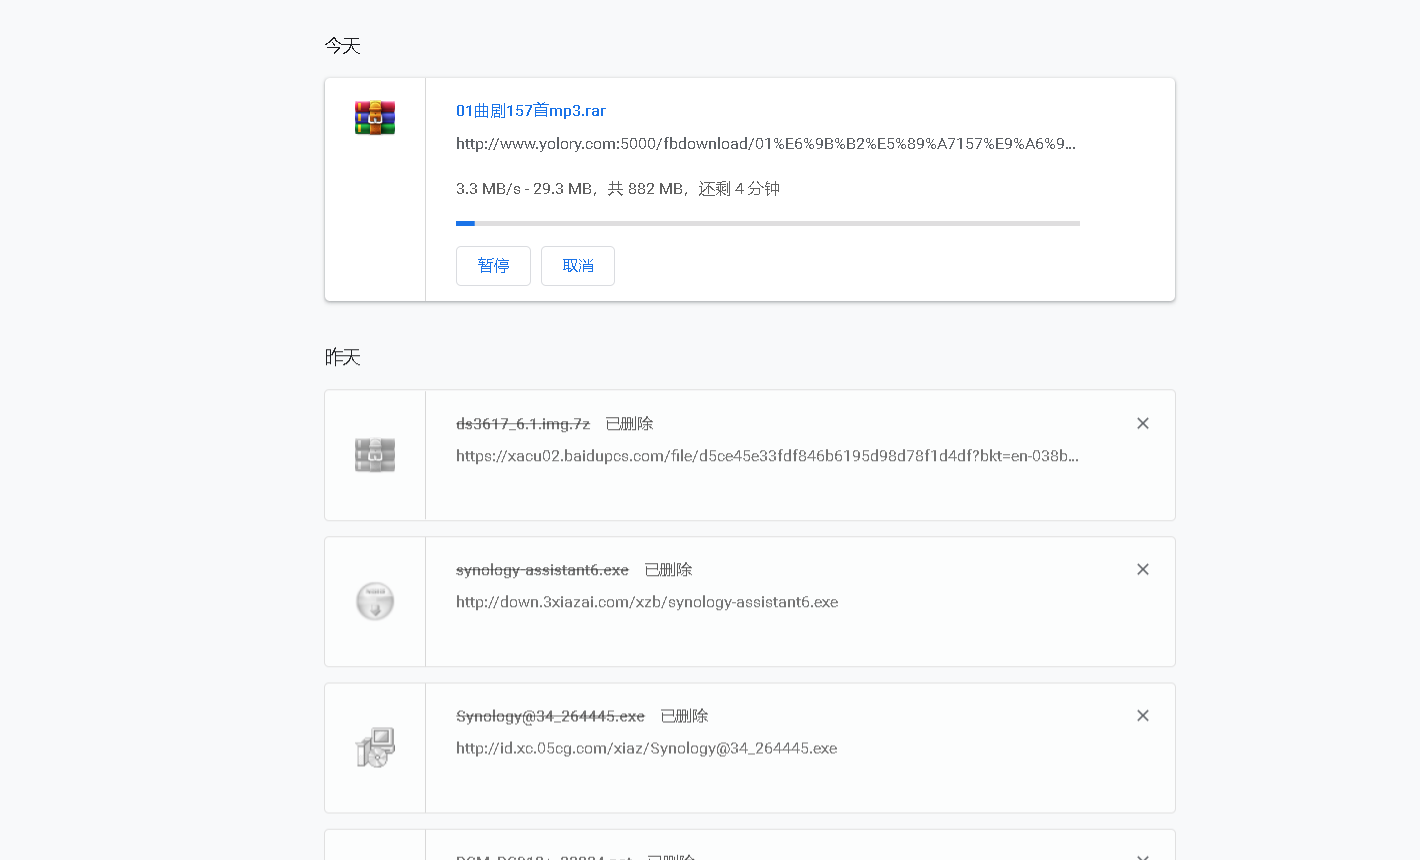Cancel the download with 取消 button
The image size is (1420, 860).
[x=578, y=266]
